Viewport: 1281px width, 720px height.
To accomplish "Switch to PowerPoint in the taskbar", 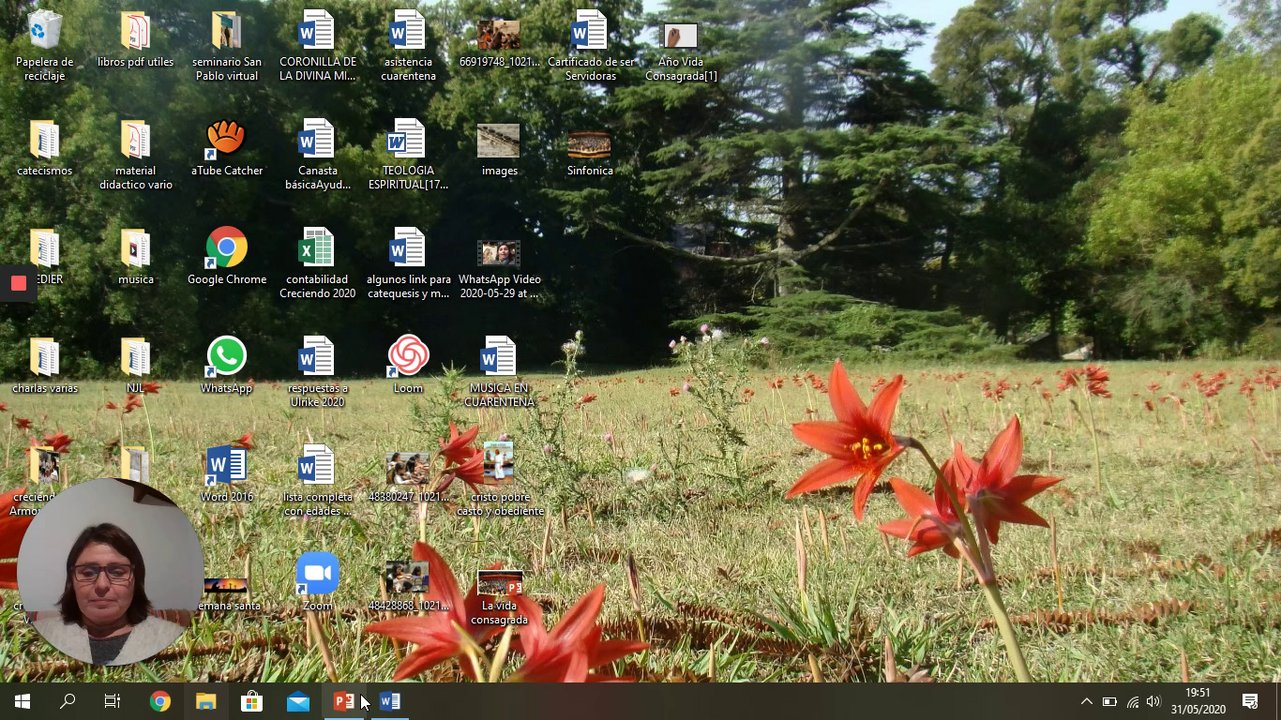I will tap(344, 702).
